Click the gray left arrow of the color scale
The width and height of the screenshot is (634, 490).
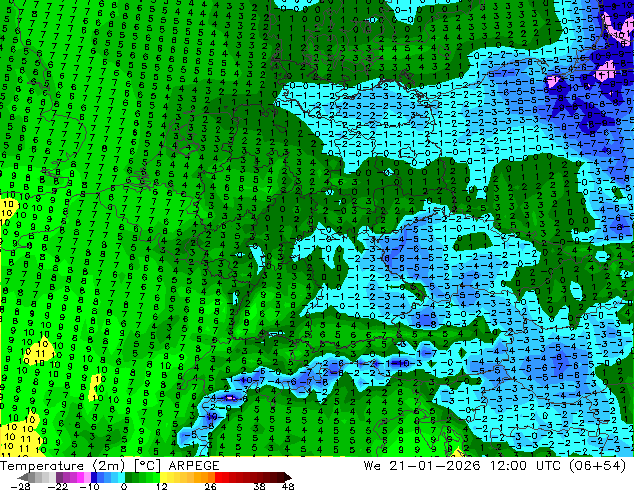(23, 477)
